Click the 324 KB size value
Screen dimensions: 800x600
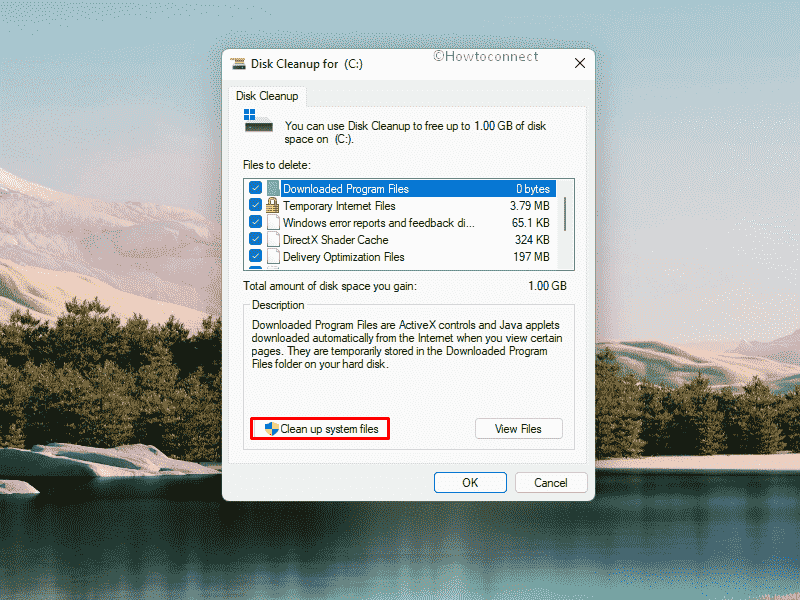532,240
